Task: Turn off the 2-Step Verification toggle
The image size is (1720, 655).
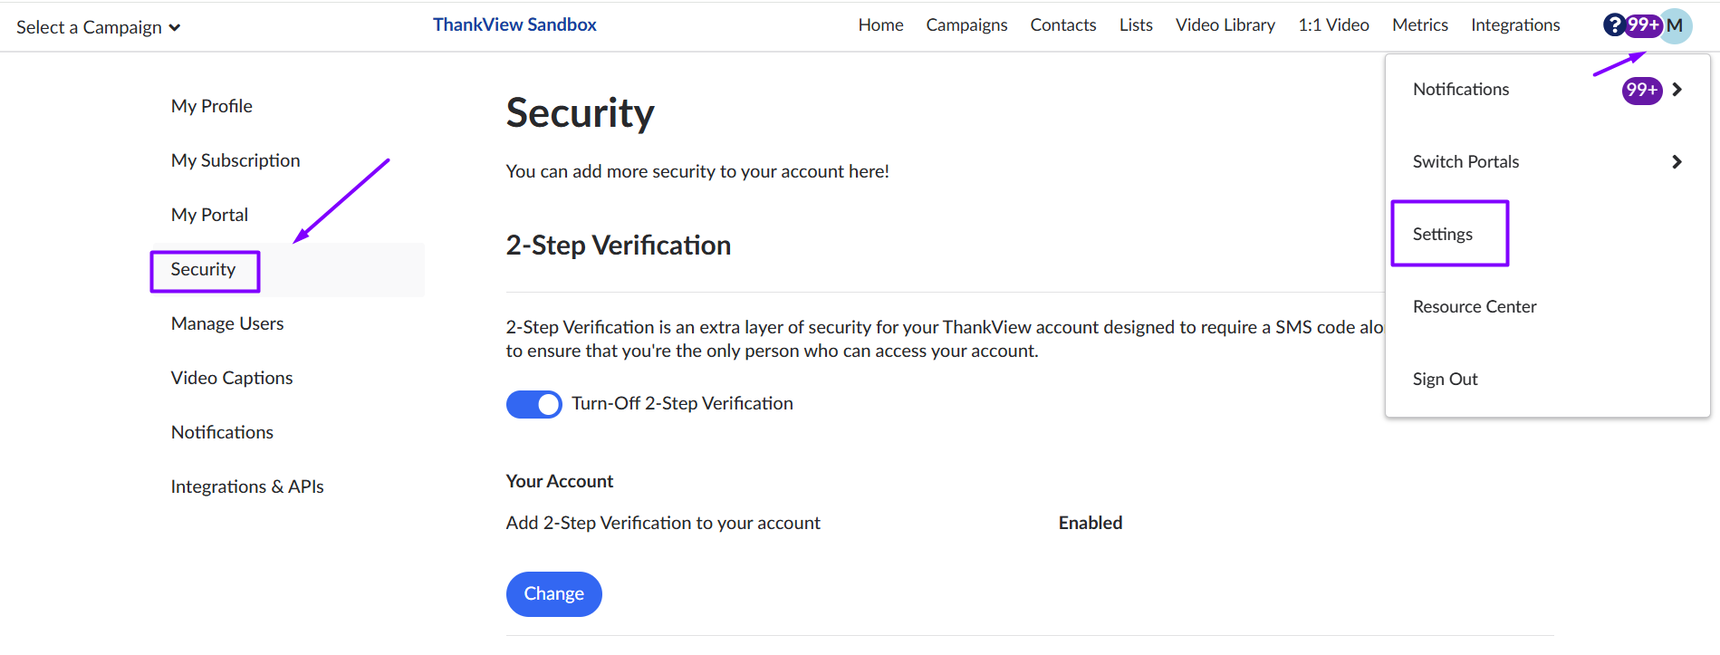Action: [x=534, y=404]
